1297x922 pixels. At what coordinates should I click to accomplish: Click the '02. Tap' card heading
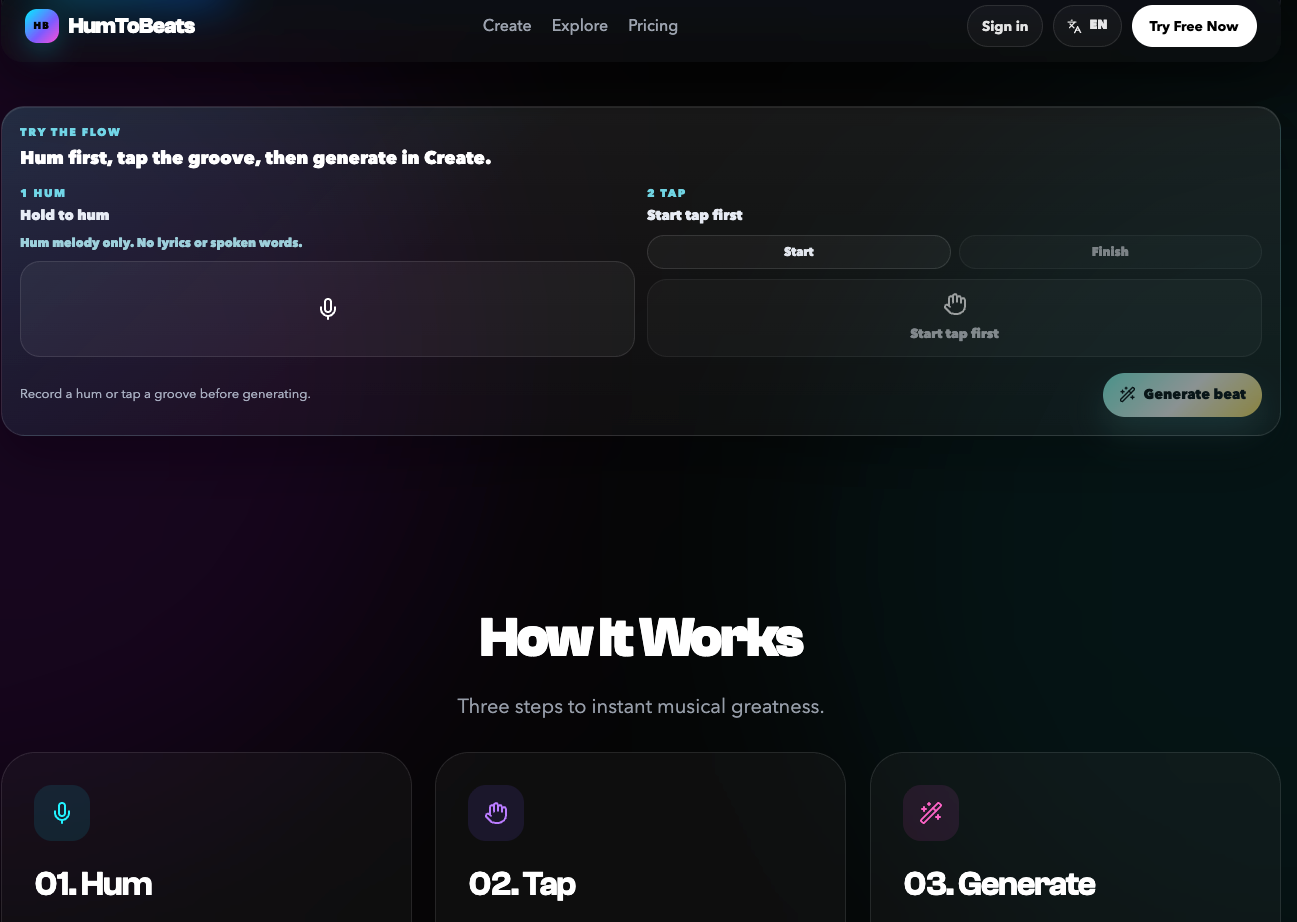point(522,884)
